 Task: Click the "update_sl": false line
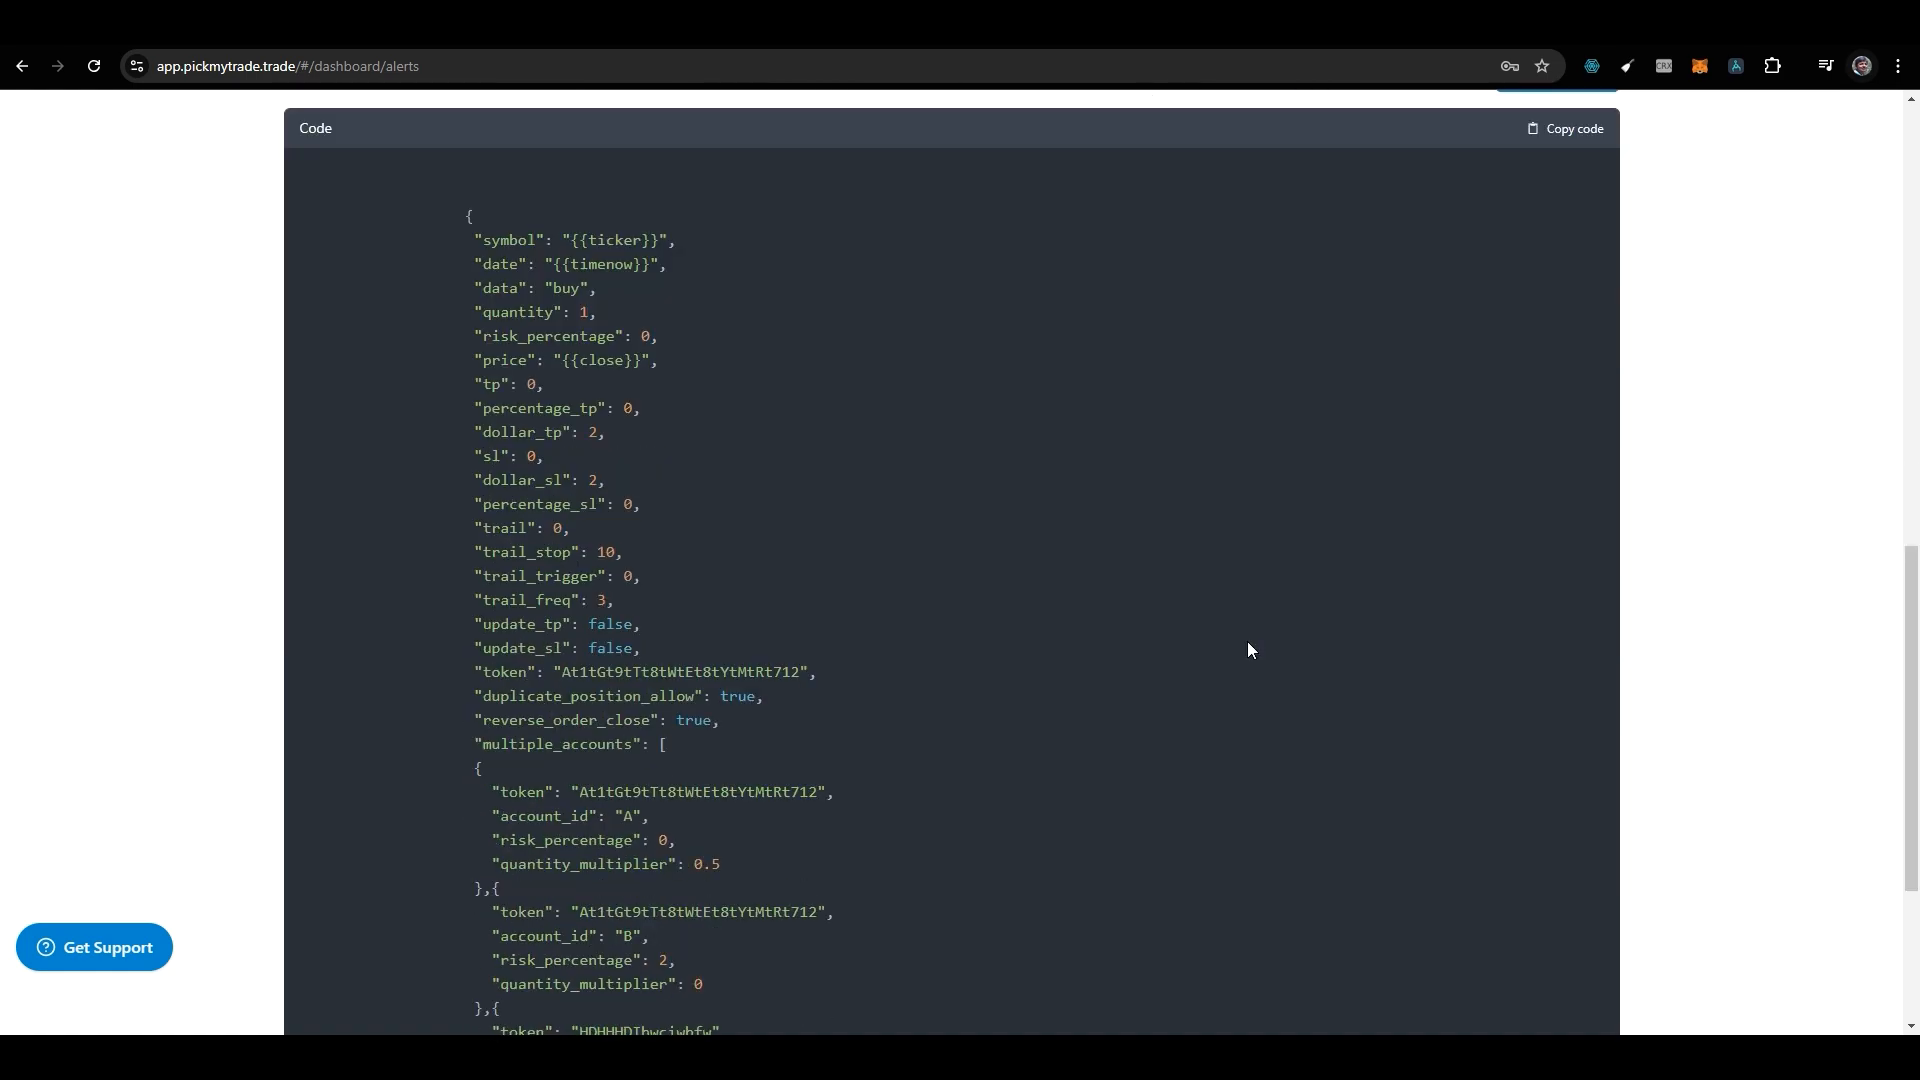[557, 649]
